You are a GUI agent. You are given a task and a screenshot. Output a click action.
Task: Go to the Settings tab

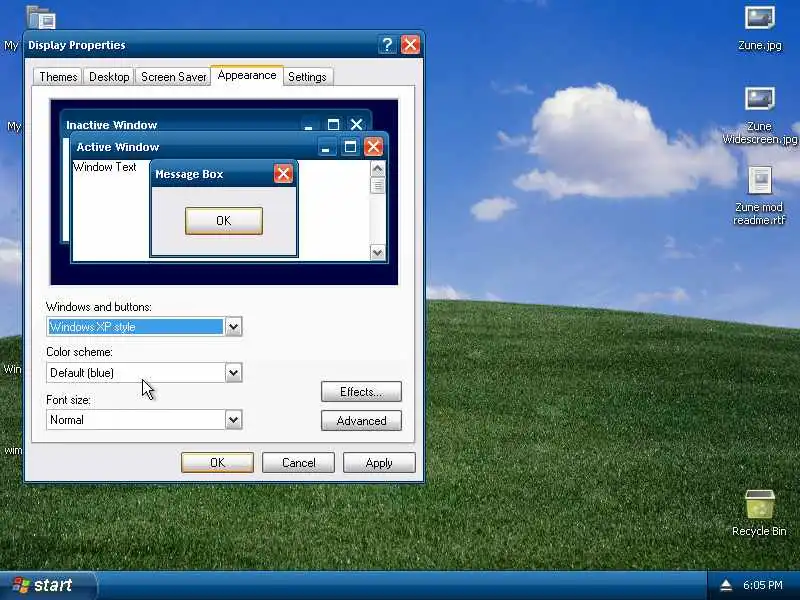coord(307,77)
